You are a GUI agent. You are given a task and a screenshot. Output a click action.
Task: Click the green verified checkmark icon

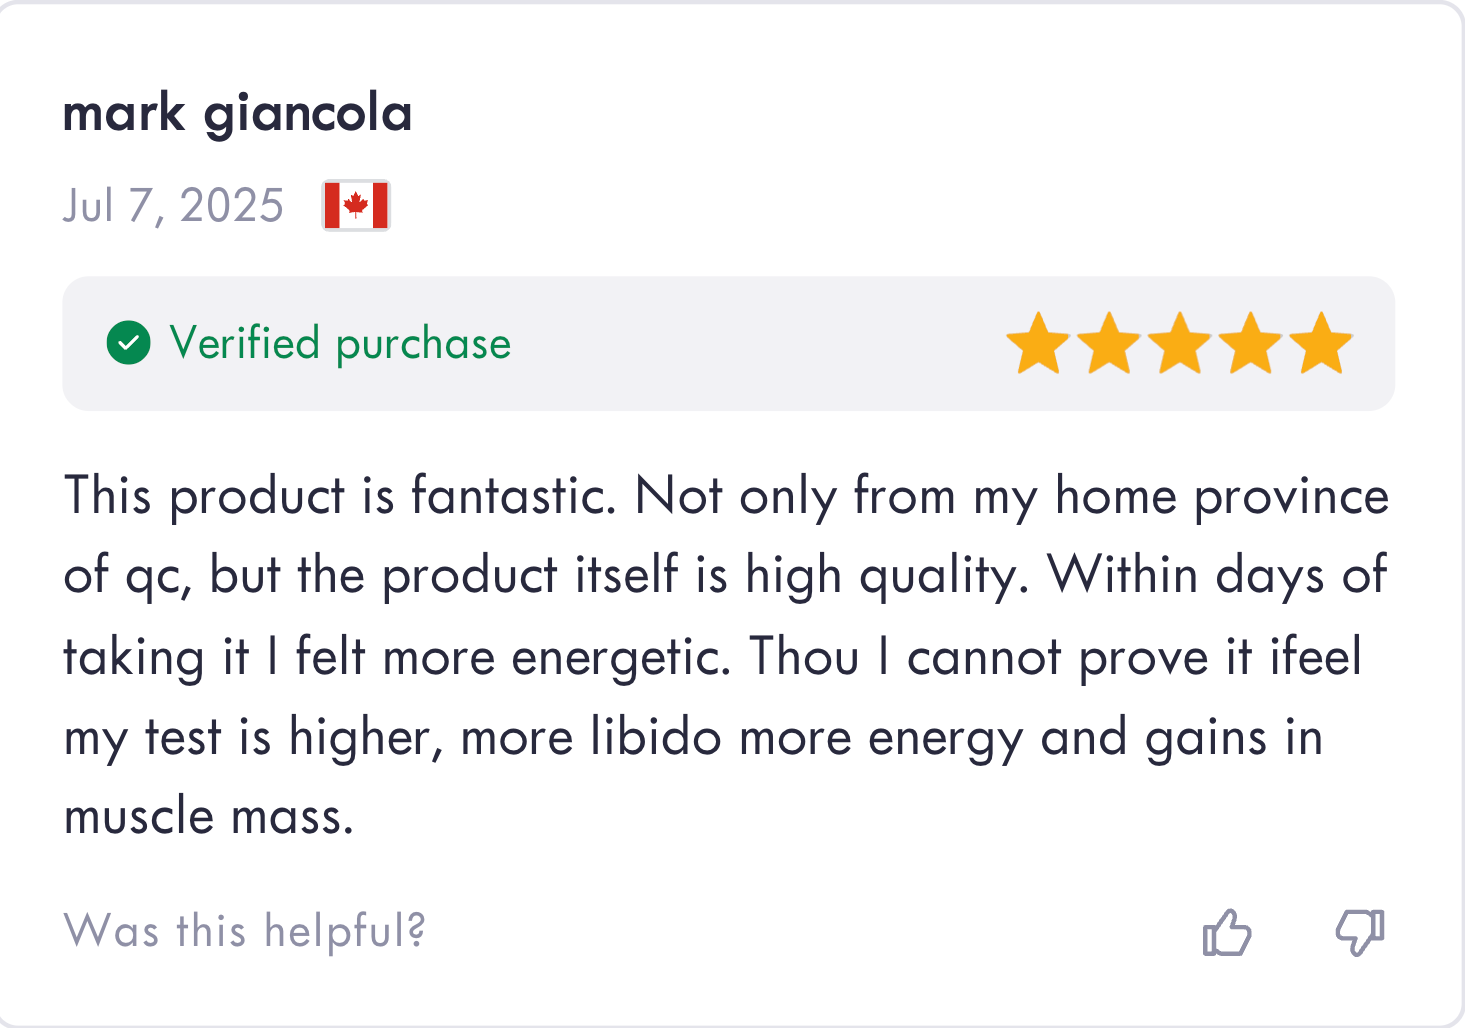click(x=129, y=343)
